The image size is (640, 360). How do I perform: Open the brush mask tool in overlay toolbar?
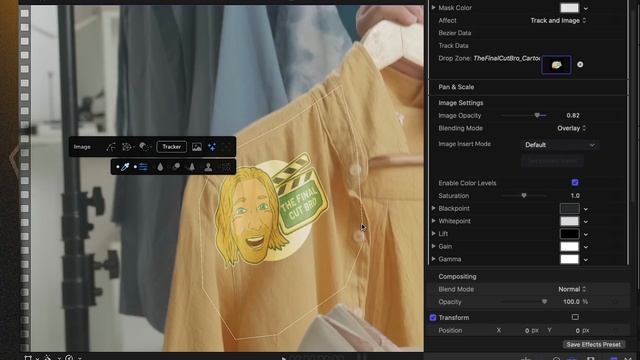144,147
